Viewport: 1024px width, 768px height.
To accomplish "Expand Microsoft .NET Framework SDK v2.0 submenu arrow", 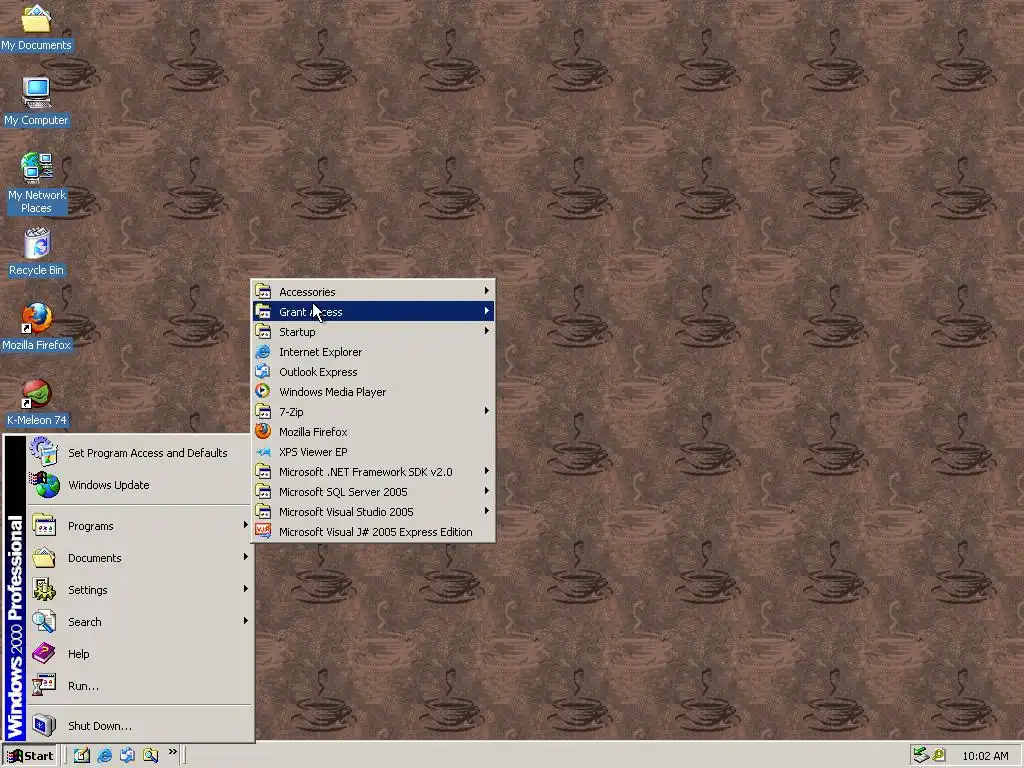I will tap(487, 471).
